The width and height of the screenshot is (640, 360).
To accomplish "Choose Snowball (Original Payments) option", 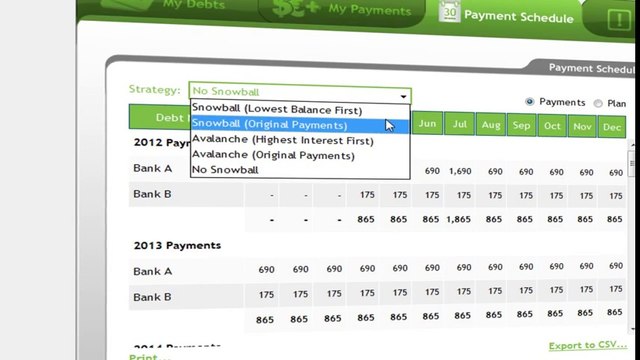I will (300, 124).
